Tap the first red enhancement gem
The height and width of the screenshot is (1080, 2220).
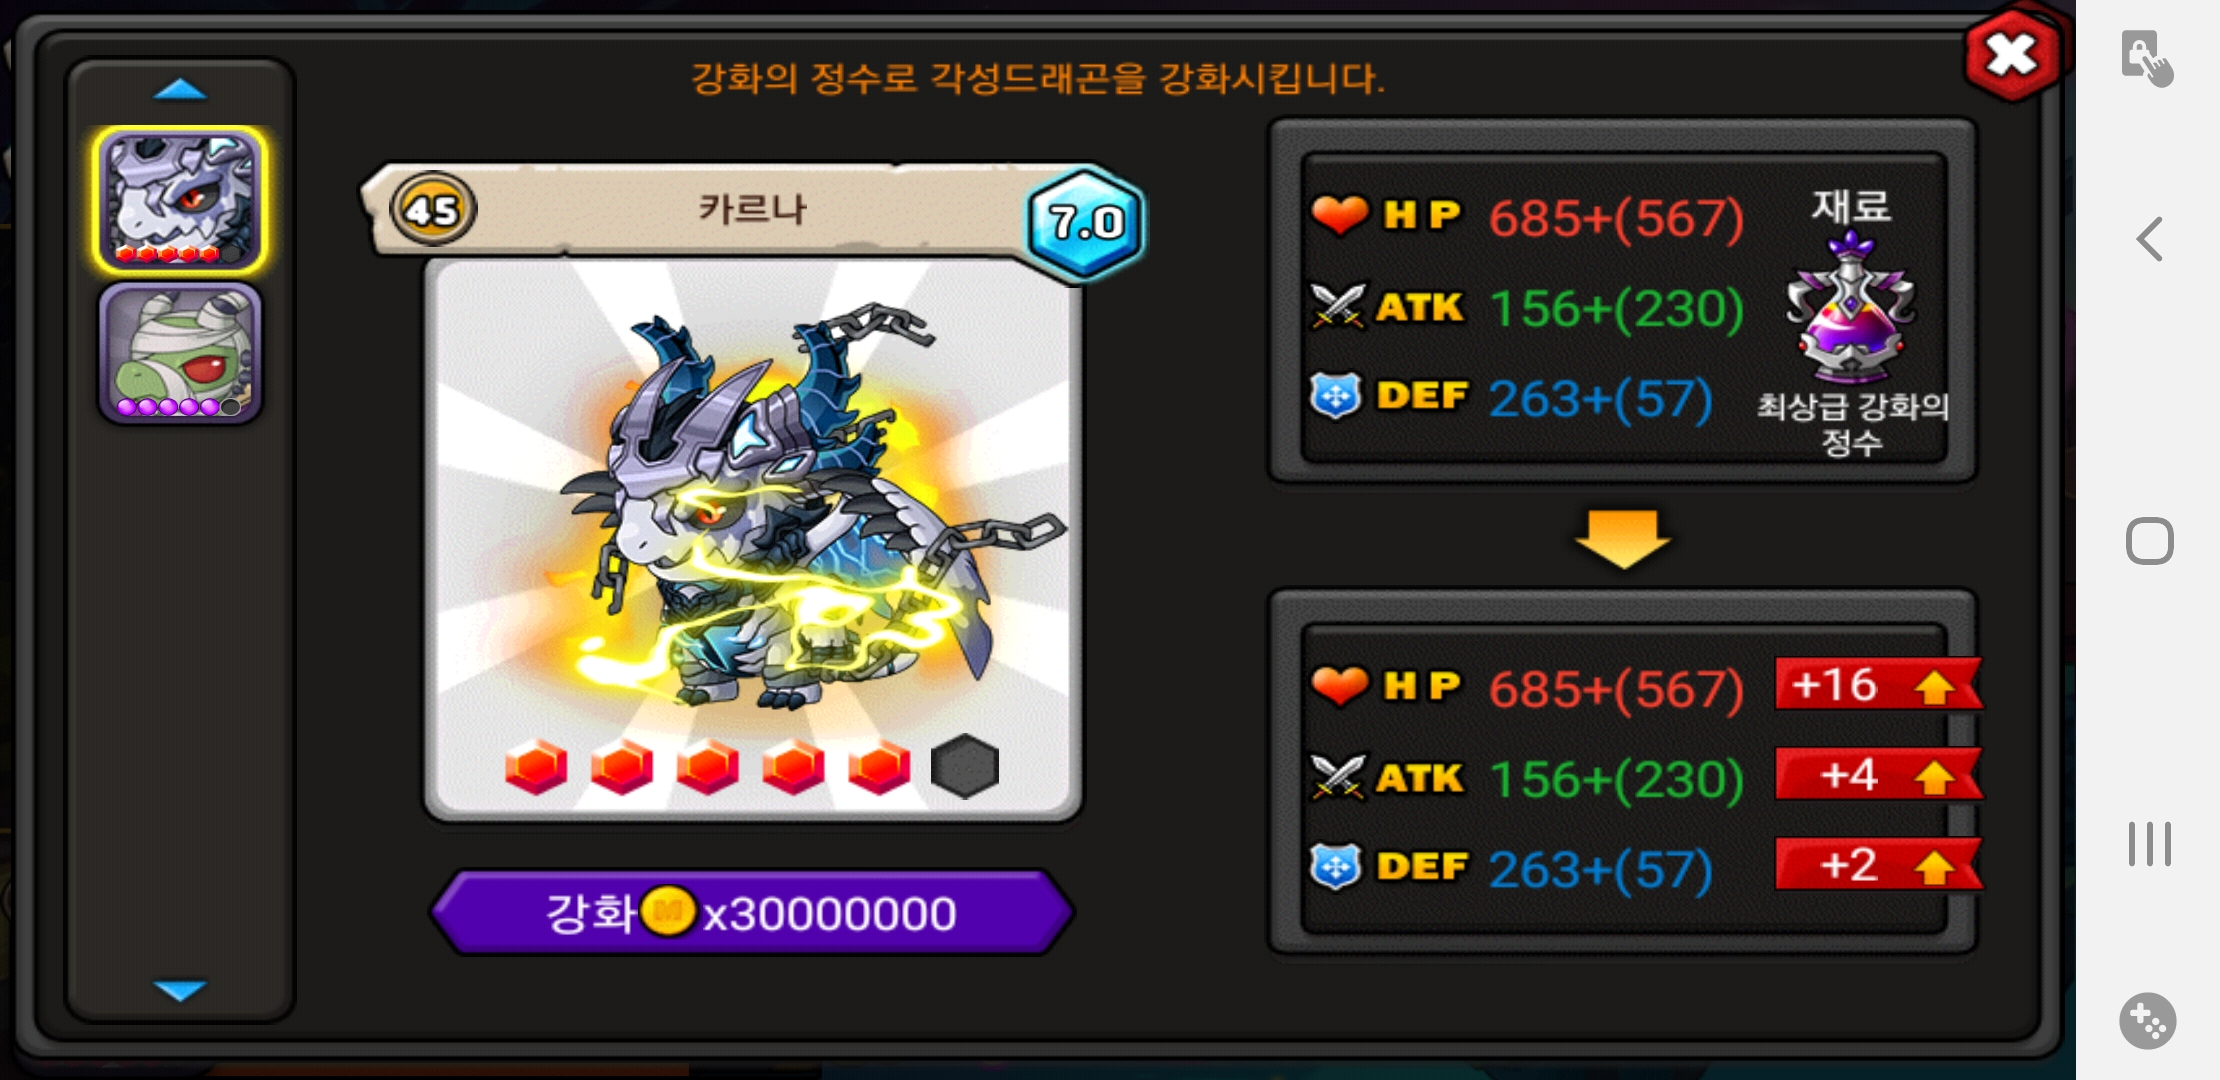pyautogui.click(x=536, y=767)
